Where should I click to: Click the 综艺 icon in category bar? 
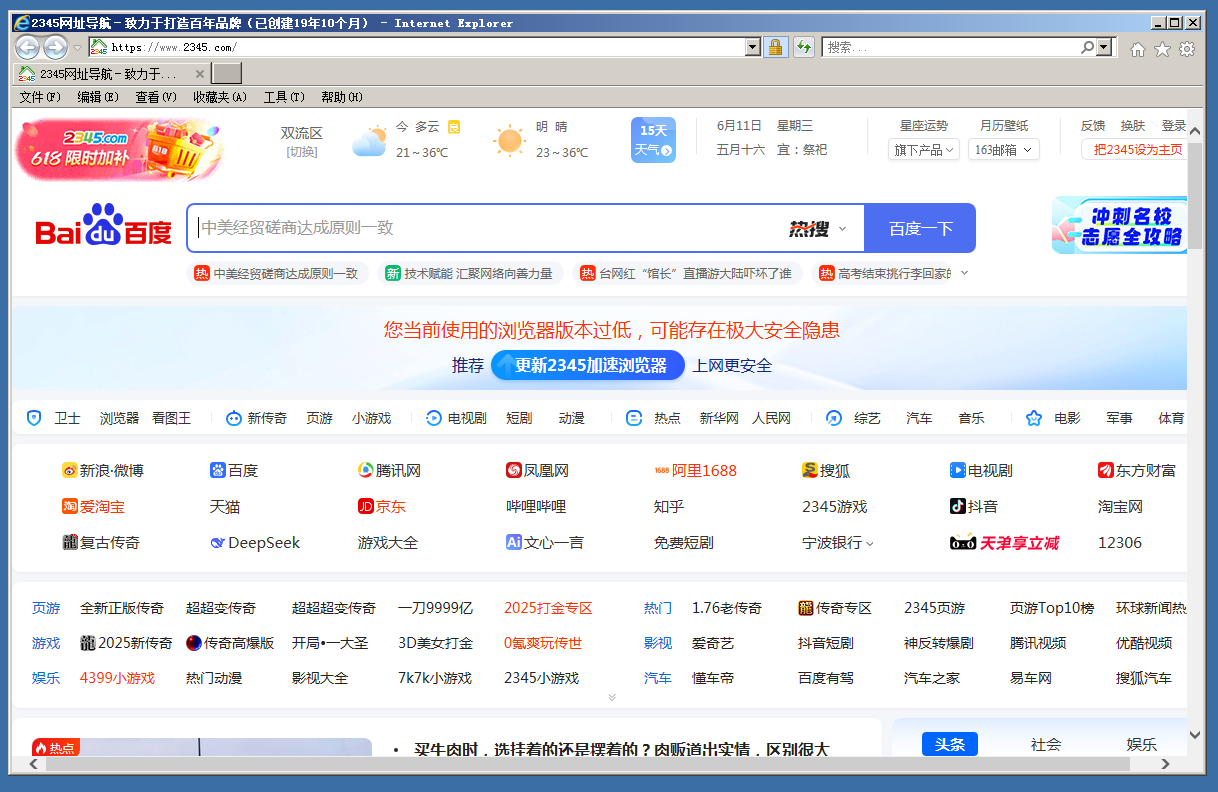[x=833, y=418]
